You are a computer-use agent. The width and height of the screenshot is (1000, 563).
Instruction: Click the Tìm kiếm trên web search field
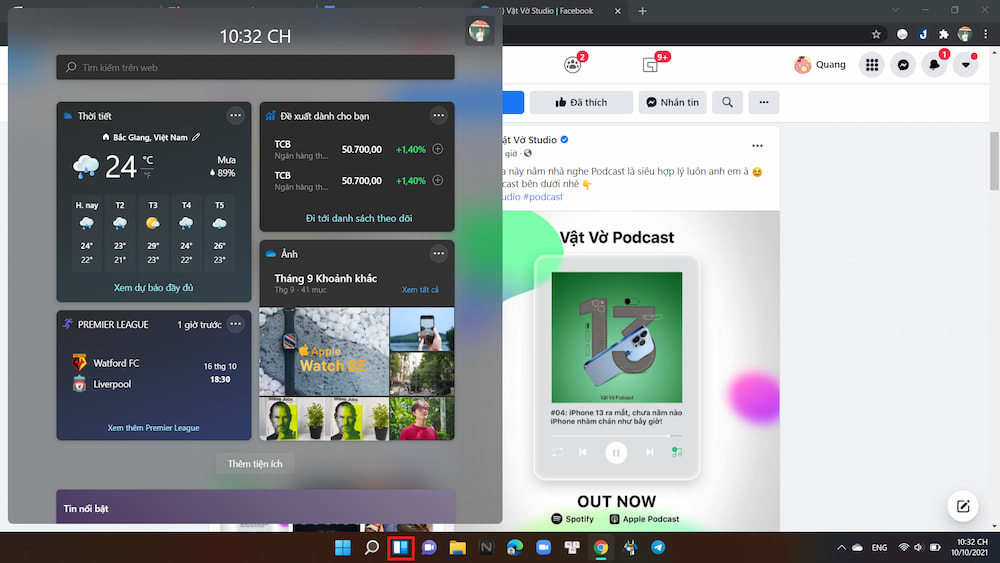pyautogui.click(x=255, y=68)
